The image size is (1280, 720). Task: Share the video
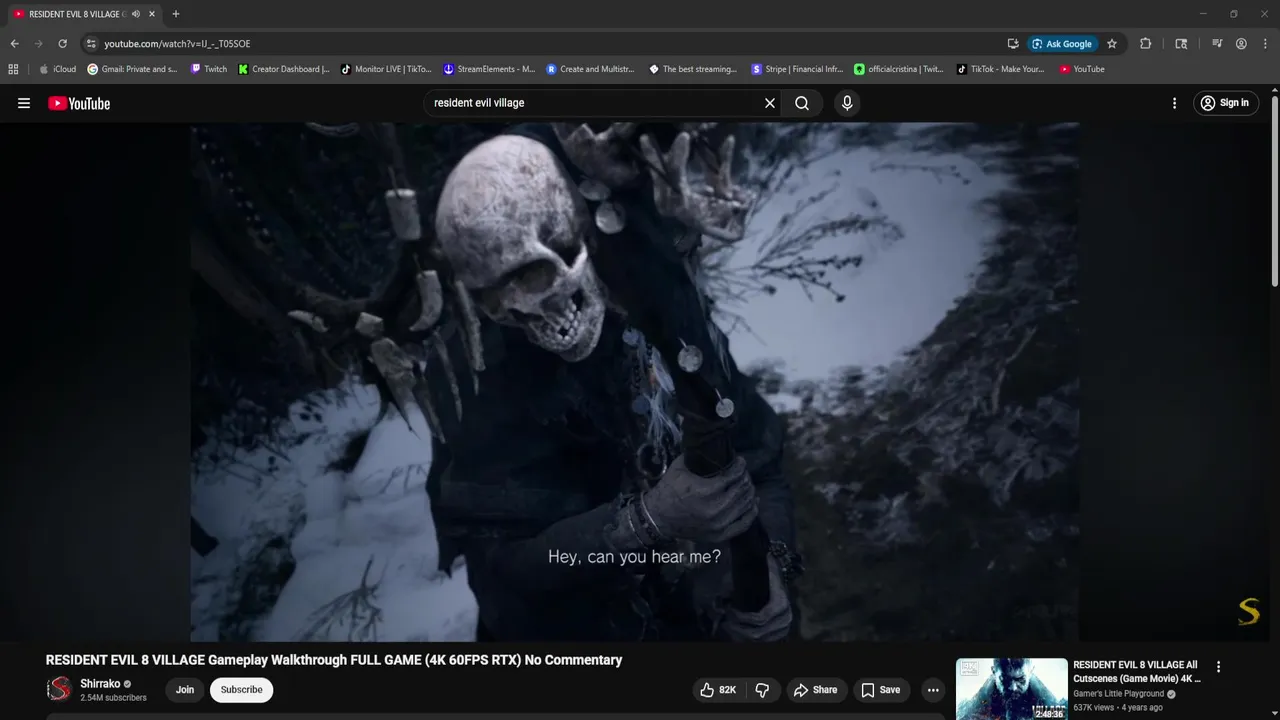click(x=815, y=690)
